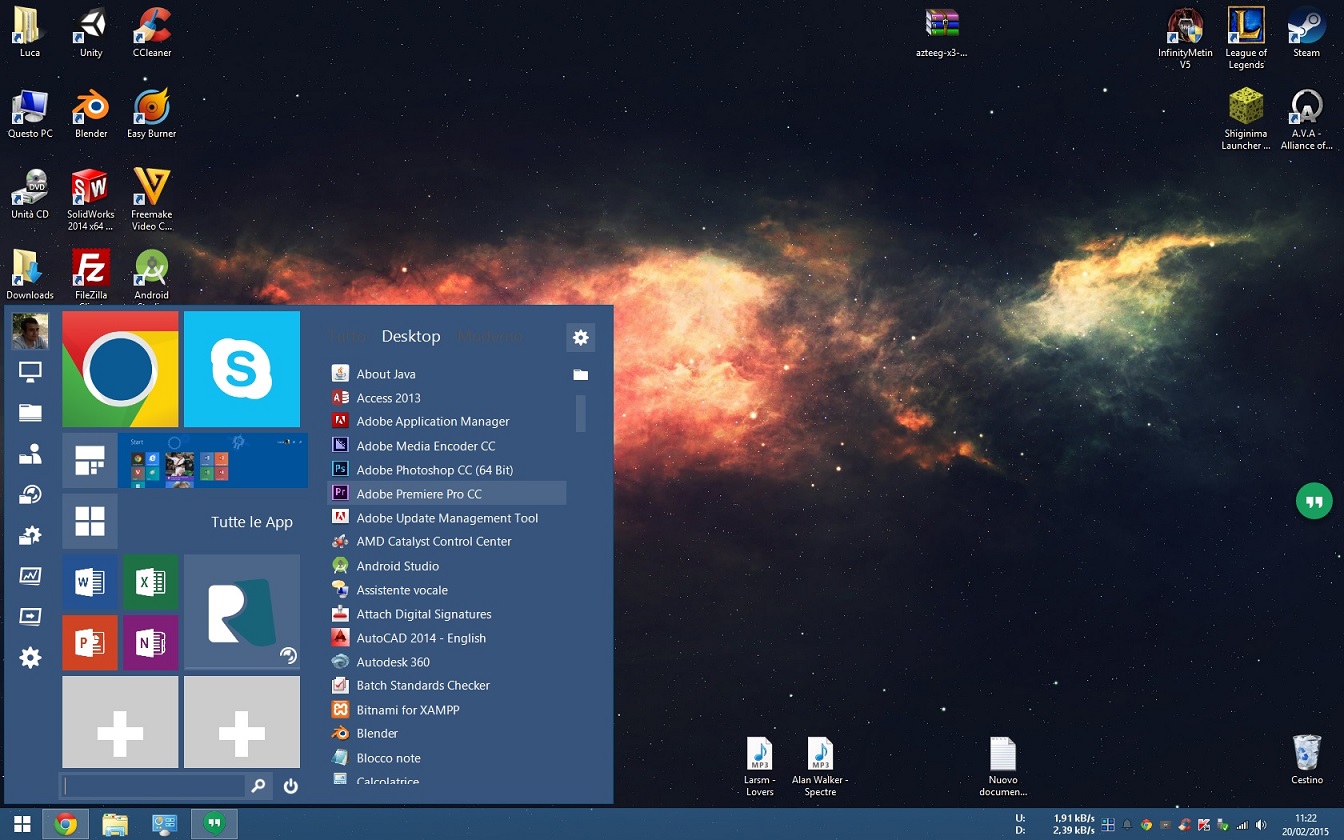Open start menu settings gear near tabs

(x=580, y=338)
